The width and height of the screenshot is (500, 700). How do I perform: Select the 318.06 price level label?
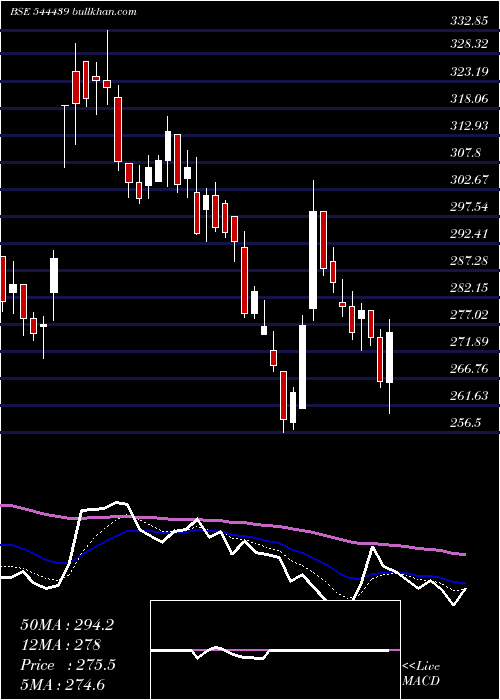469,99
